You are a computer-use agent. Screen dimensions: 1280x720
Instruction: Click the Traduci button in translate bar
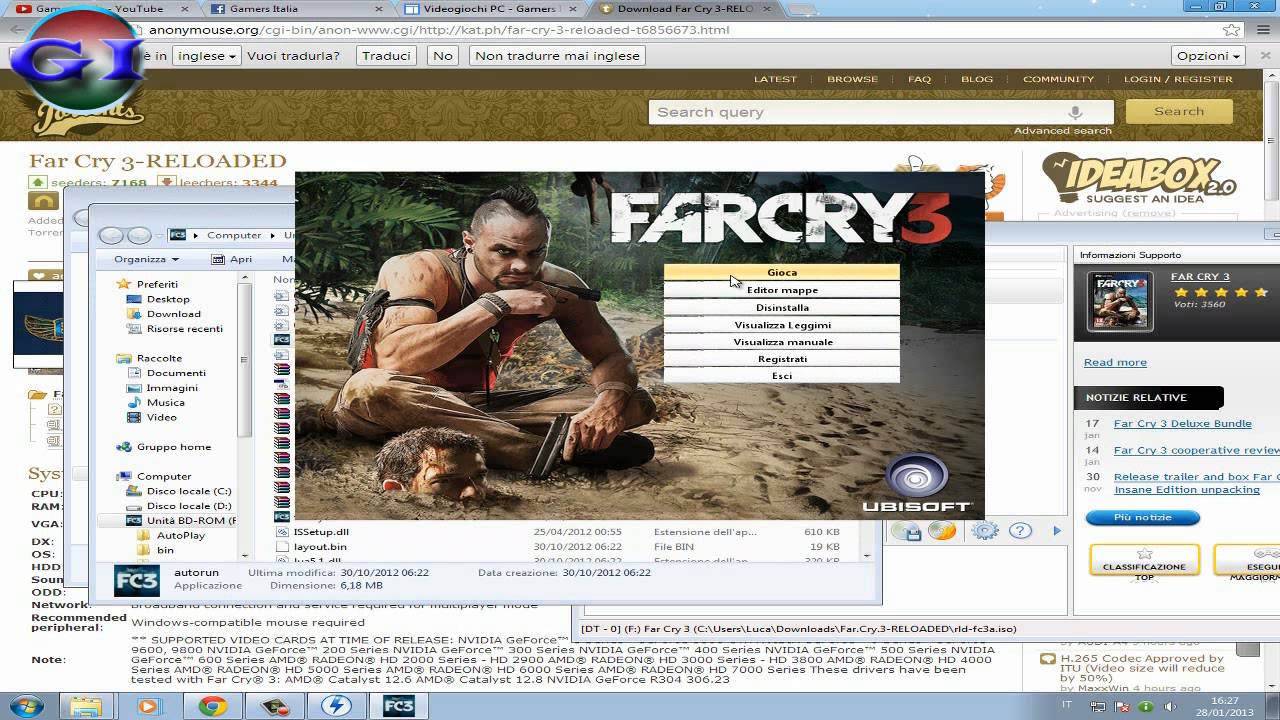pos(386,56)
